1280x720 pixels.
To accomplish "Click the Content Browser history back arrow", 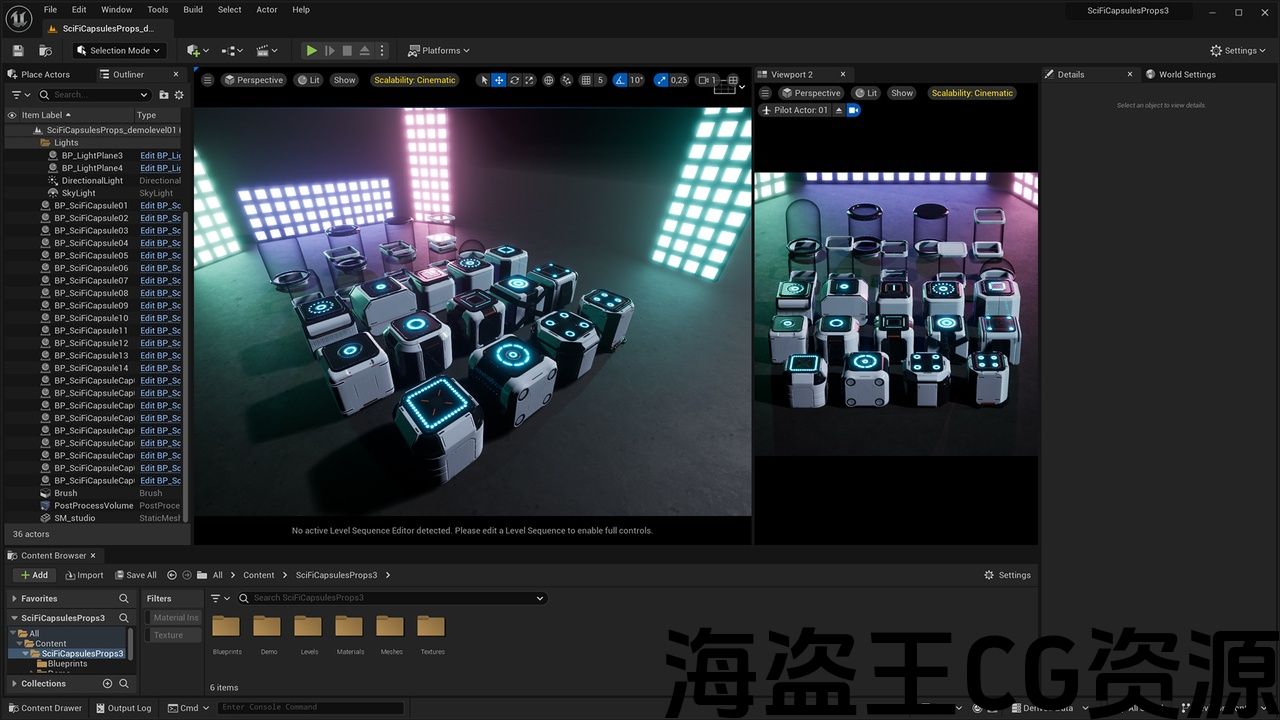I will click(172, 575).
